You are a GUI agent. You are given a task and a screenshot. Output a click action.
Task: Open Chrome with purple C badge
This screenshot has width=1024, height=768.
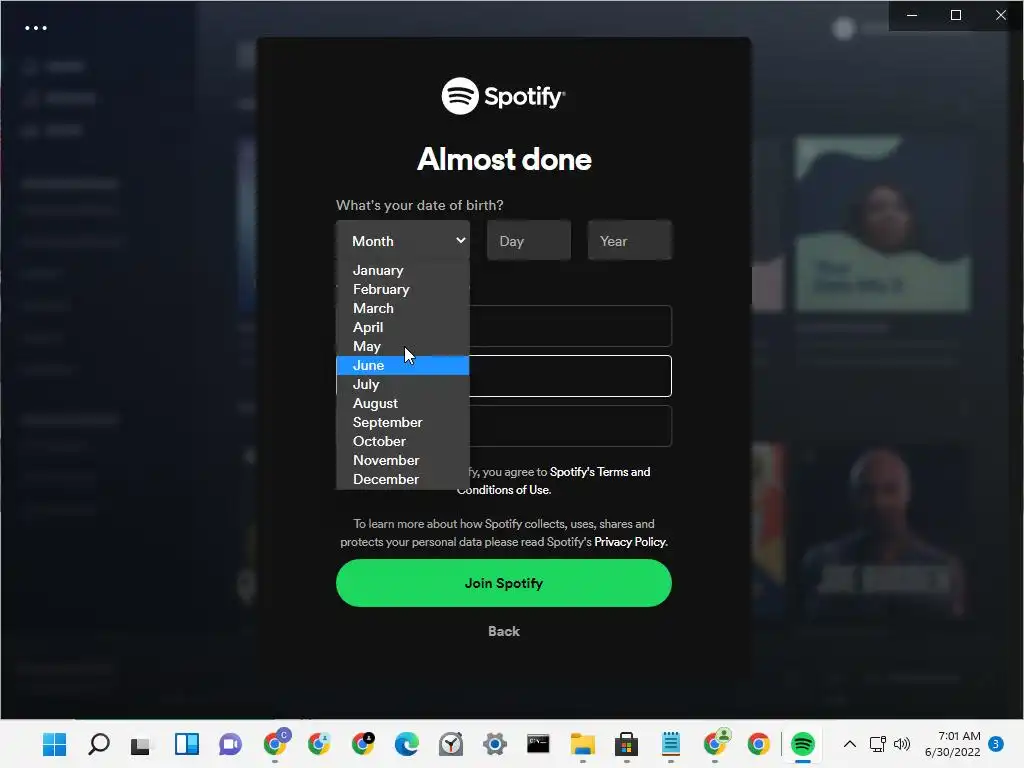[276, 743]
